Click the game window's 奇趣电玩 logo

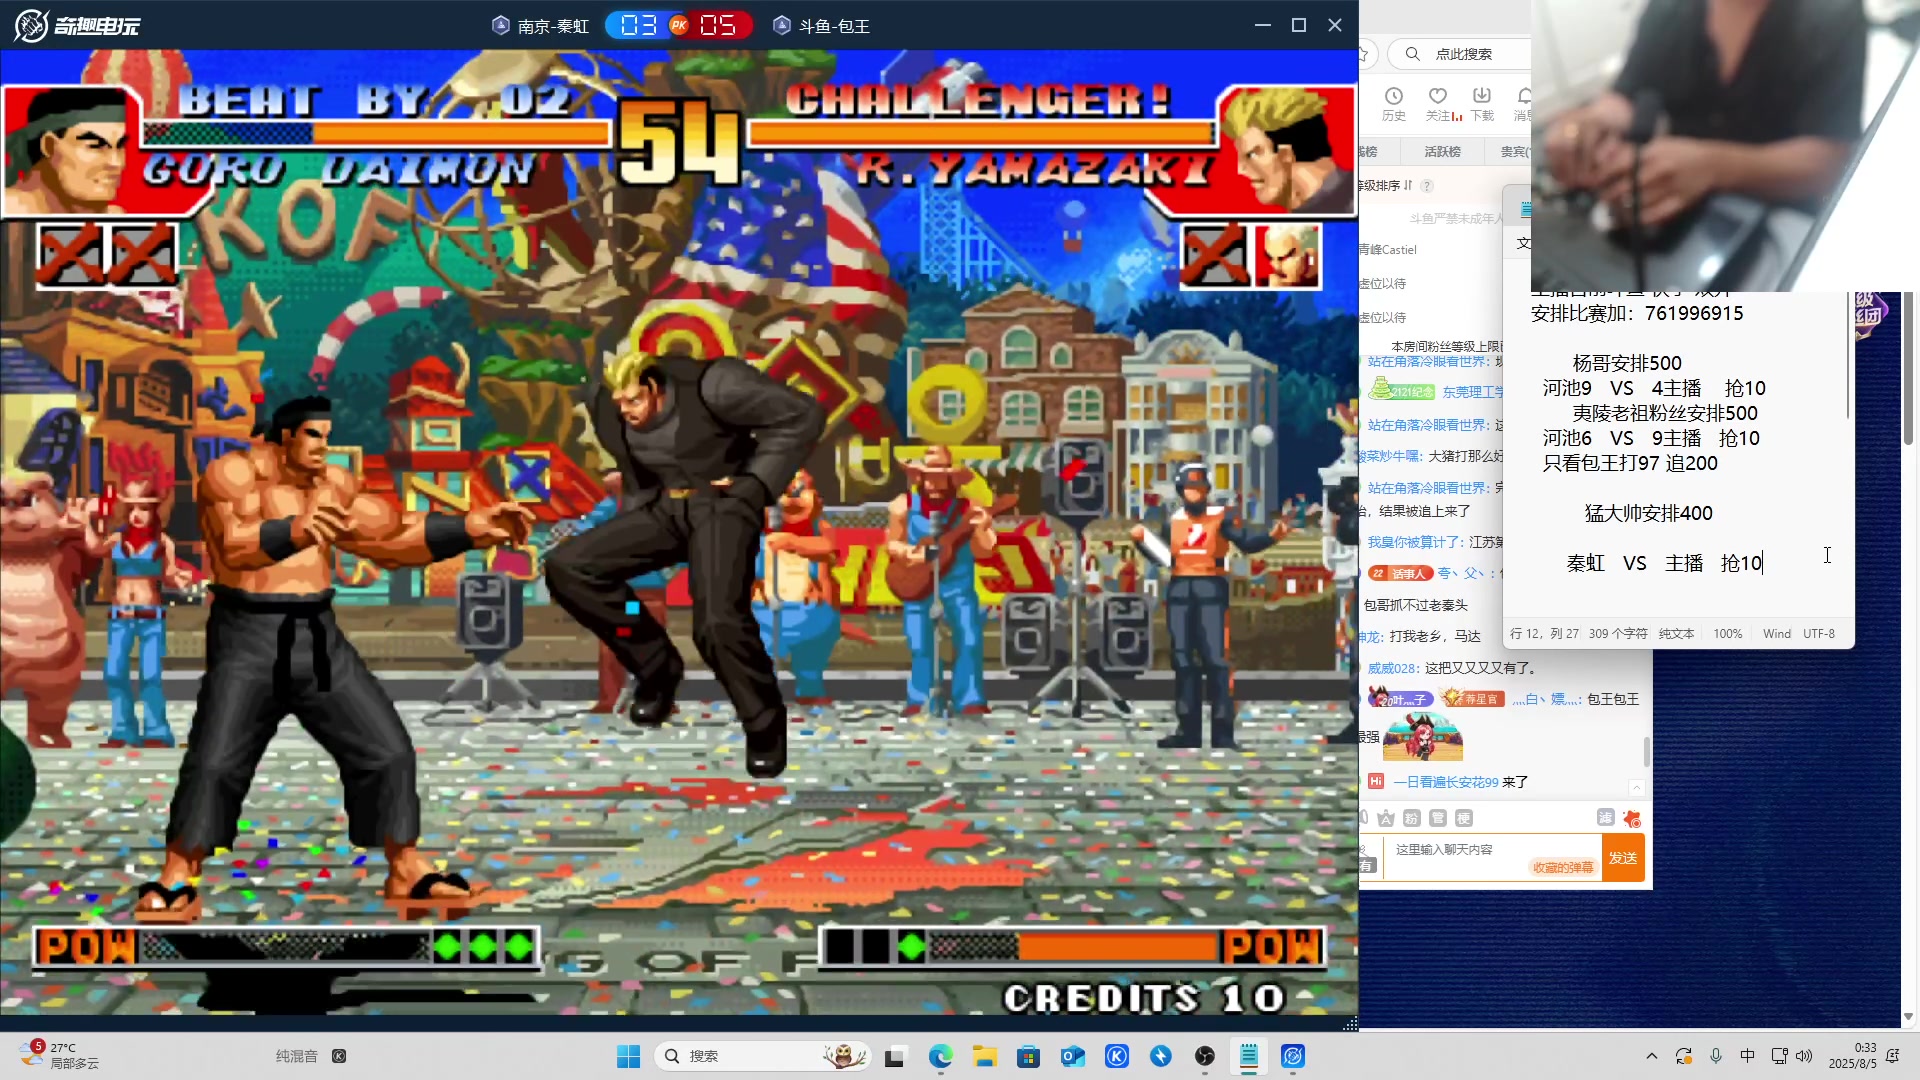point(78,25)
